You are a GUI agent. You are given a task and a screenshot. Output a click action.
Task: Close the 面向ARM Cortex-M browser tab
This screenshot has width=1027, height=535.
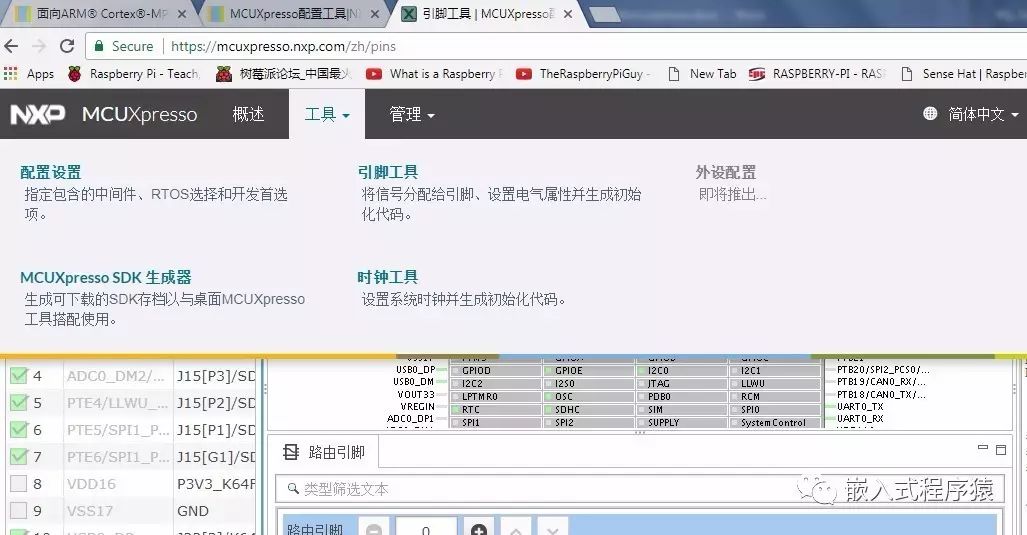tap(181, 14)
